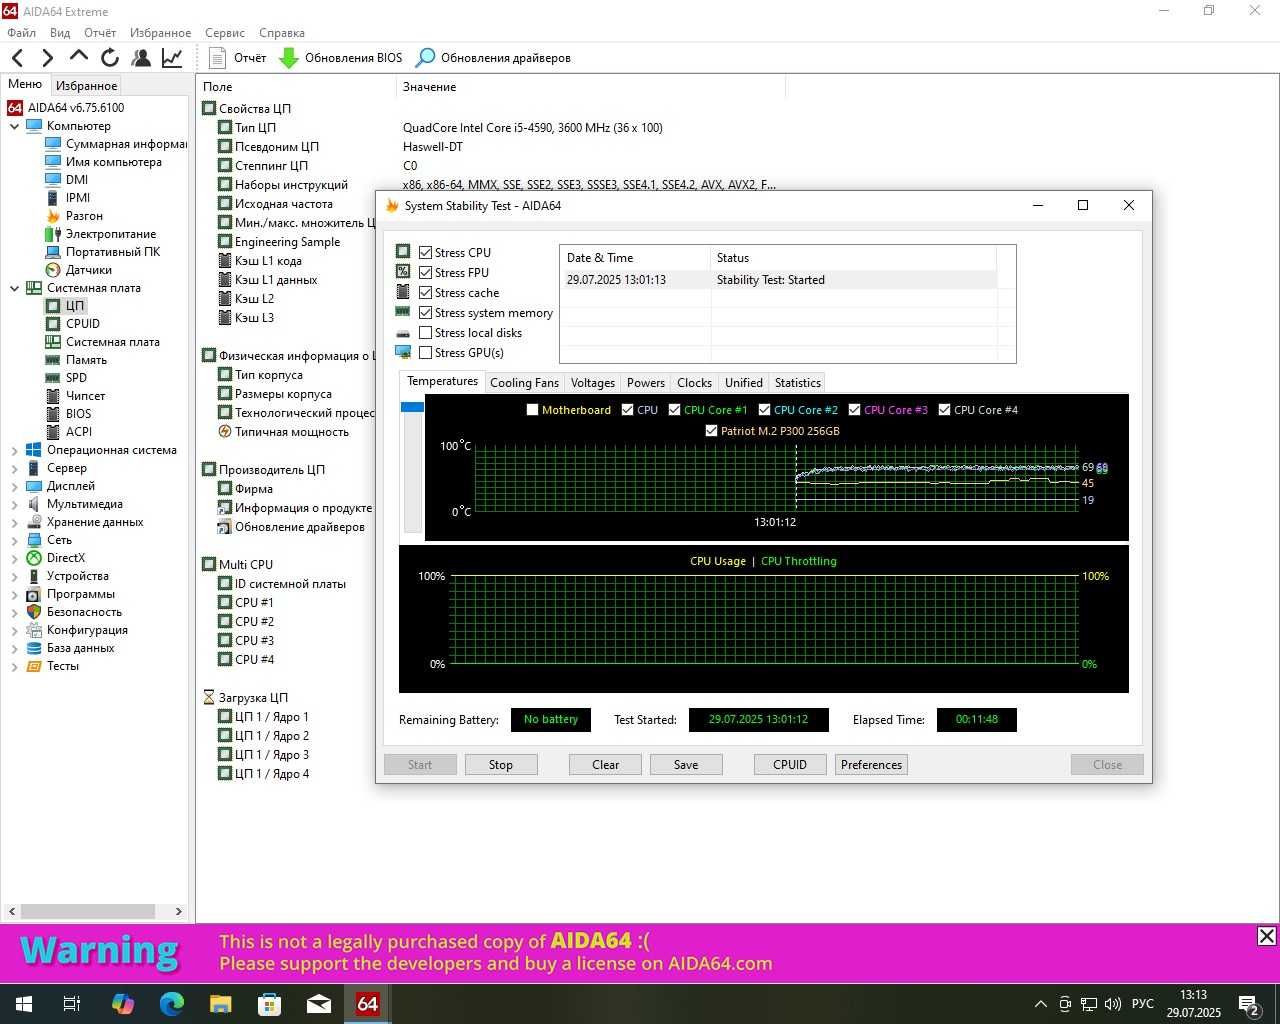Click the Отчёт report icon
This screenshot has height=1024, width=1280.
point(217,58)
